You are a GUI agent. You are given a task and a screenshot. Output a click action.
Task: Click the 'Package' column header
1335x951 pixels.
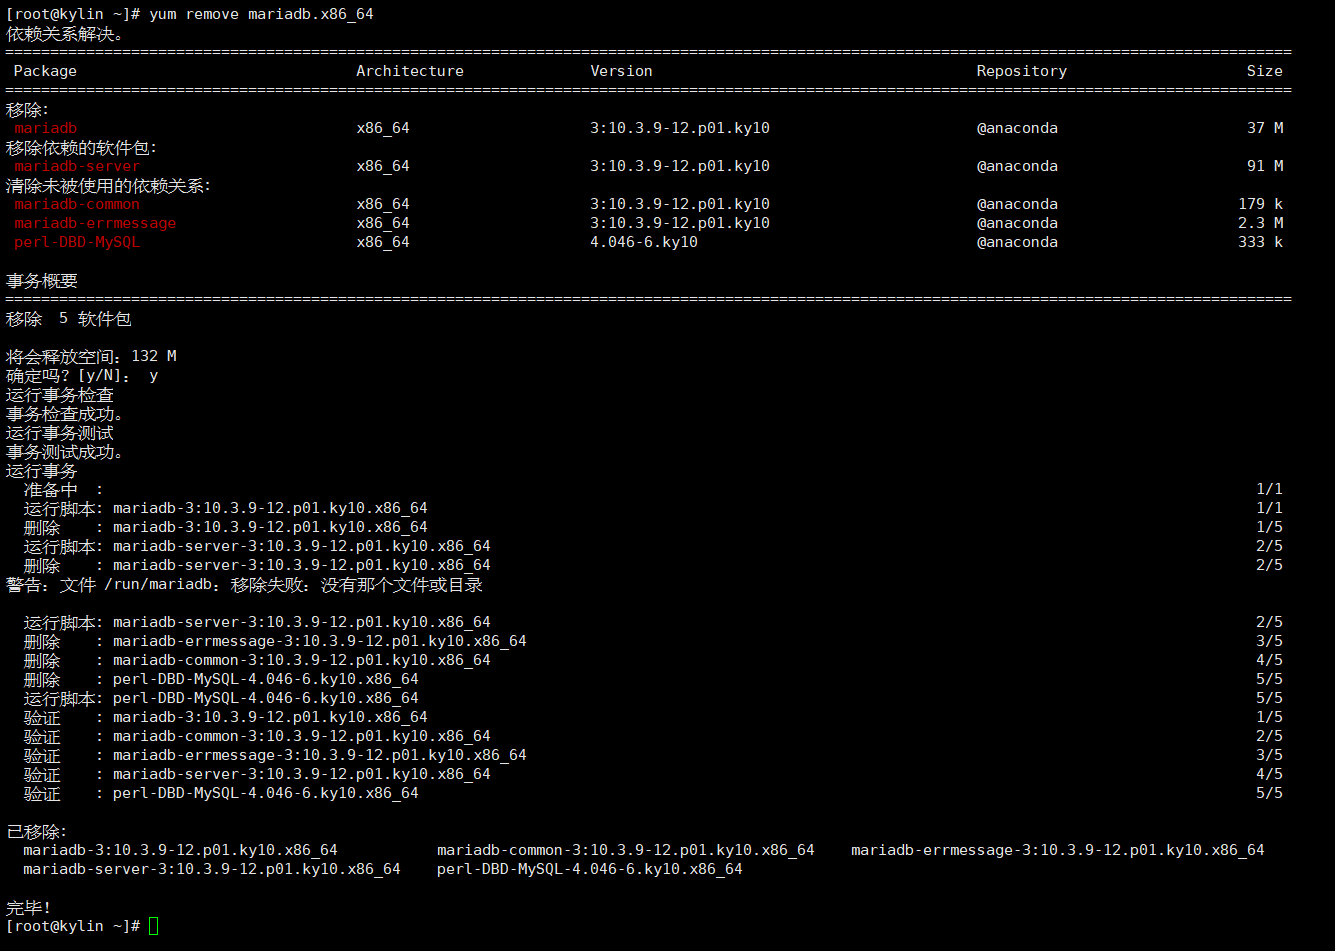[x=45, y=71]
